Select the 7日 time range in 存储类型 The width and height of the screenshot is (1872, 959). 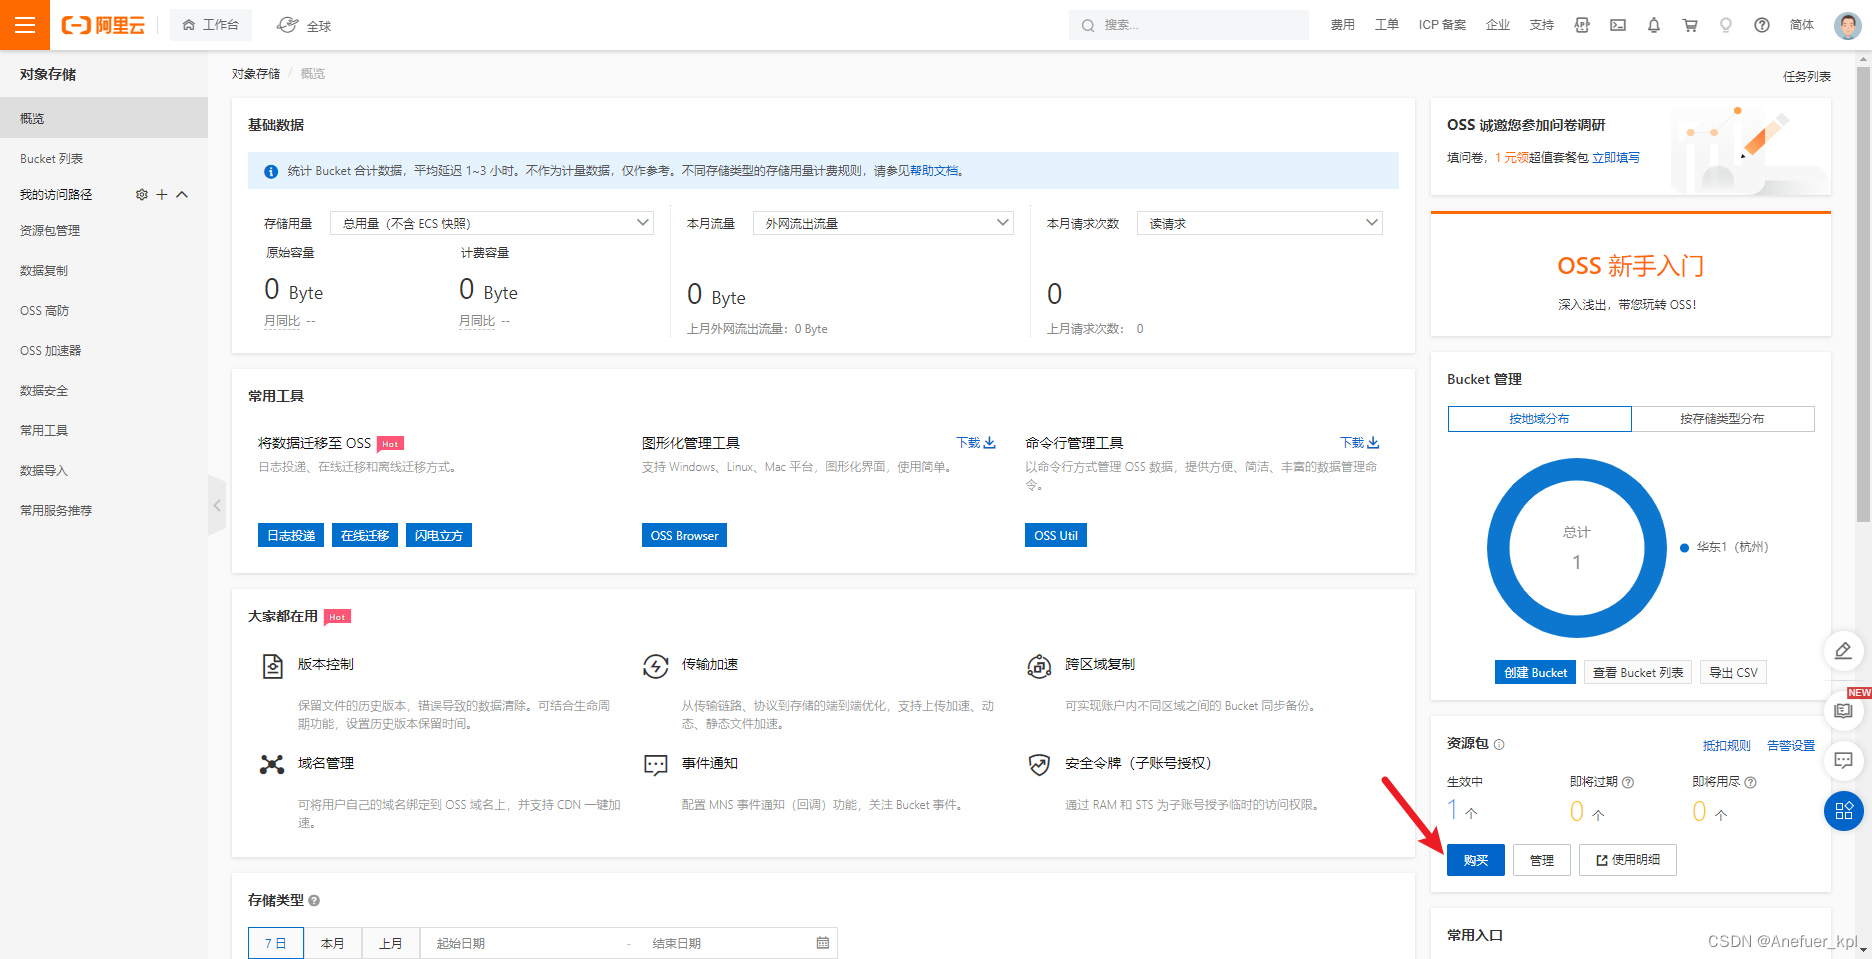[275, 942]
